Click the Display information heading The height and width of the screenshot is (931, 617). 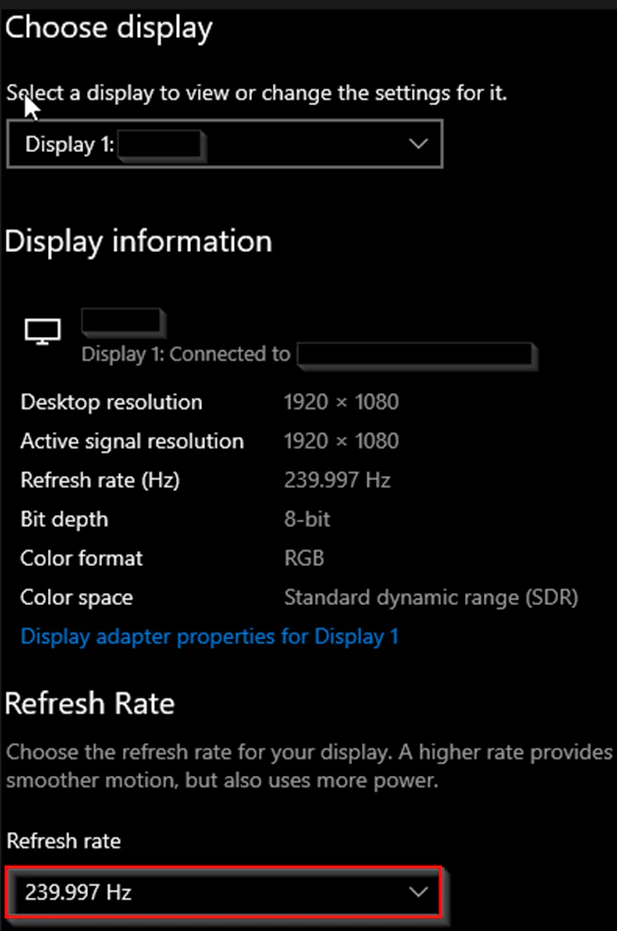pos(138,242)
